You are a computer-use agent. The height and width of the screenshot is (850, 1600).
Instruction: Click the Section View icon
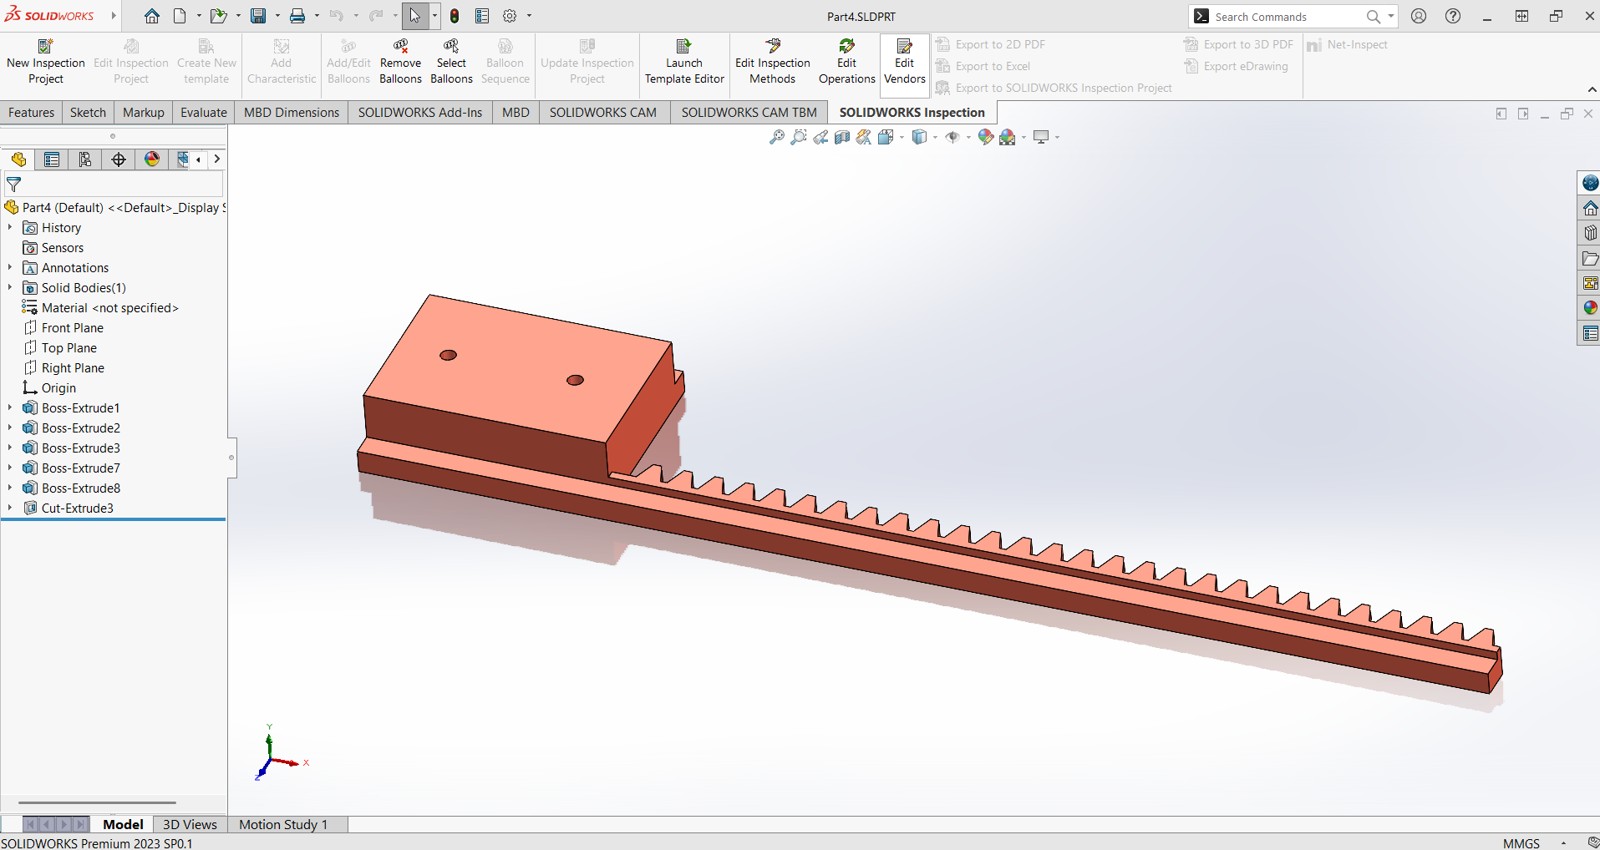point(842,137)
